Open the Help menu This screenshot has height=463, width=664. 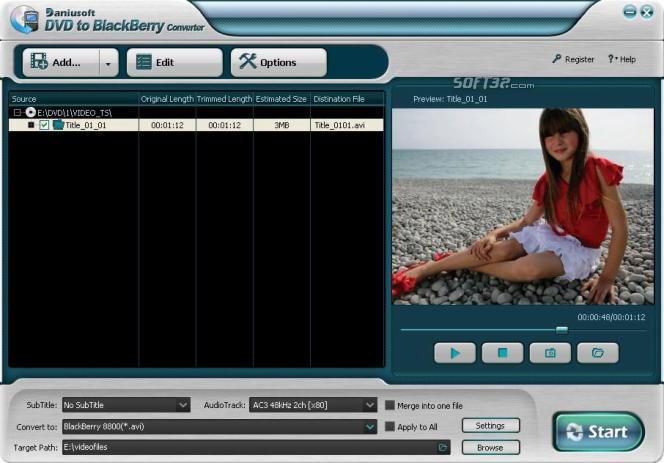622,59
